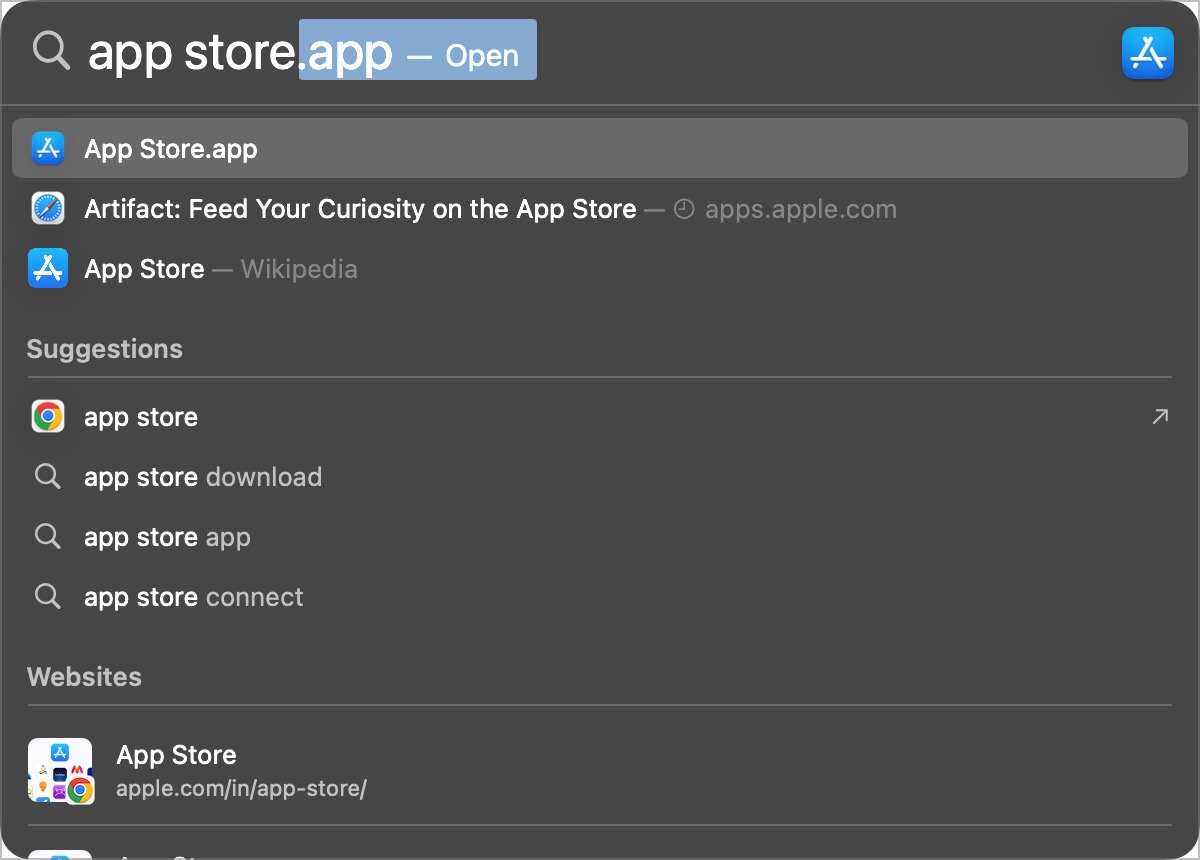The height and width of the screenshot is (860, 1200).
Task: Click the large App Store icon in search bar
Action: tap(1147, 53)
